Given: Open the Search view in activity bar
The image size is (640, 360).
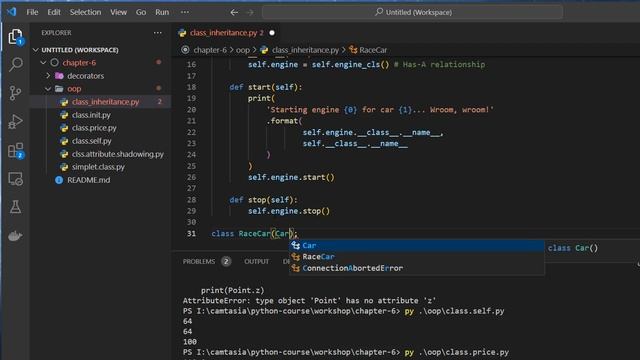Looking at the screenshot, I should 15,64.
